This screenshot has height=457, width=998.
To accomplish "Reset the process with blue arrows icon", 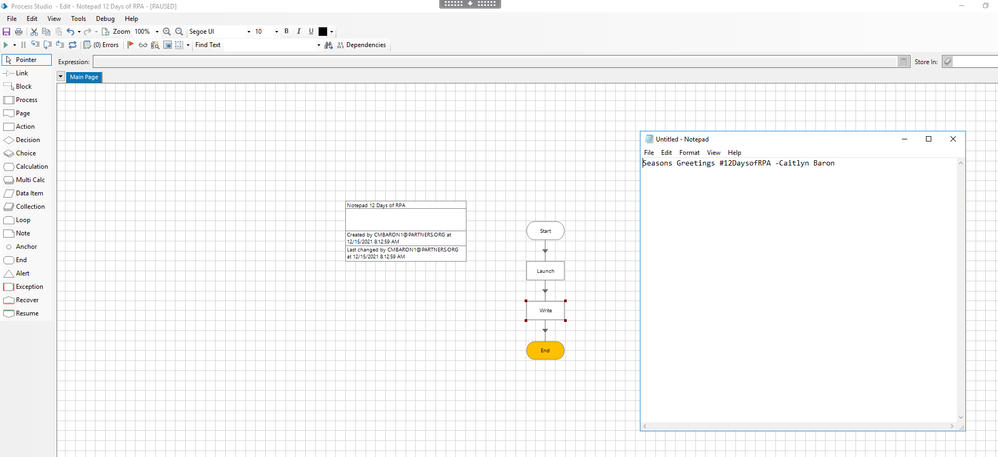I will click(73, 45).
